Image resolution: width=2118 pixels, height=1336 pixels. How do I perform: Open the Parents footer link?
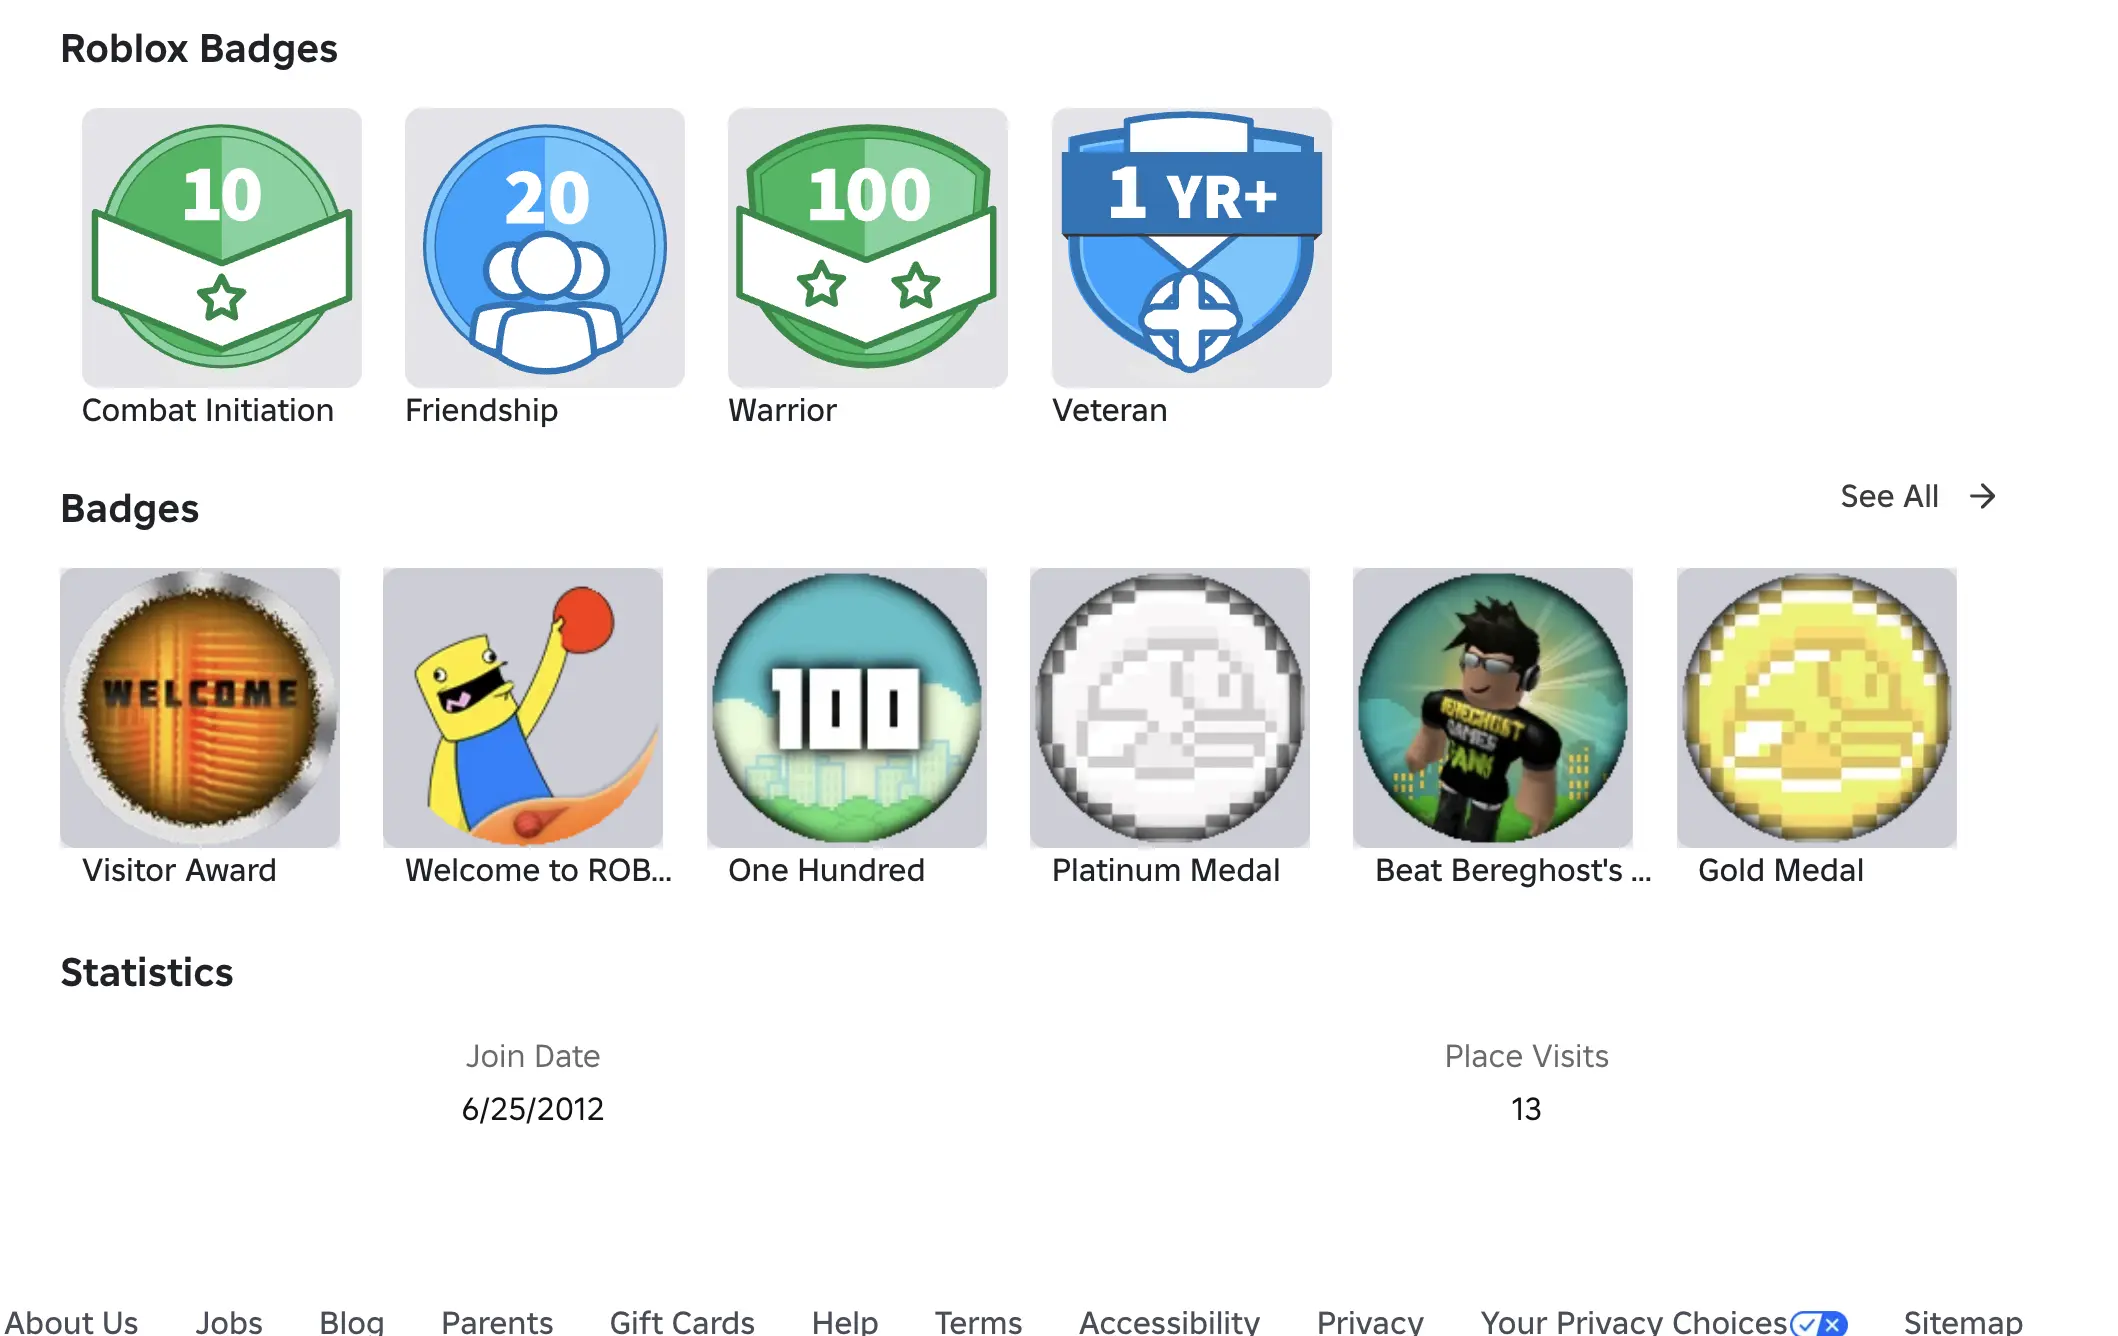pyautogui.click(x=497, y=1322)
